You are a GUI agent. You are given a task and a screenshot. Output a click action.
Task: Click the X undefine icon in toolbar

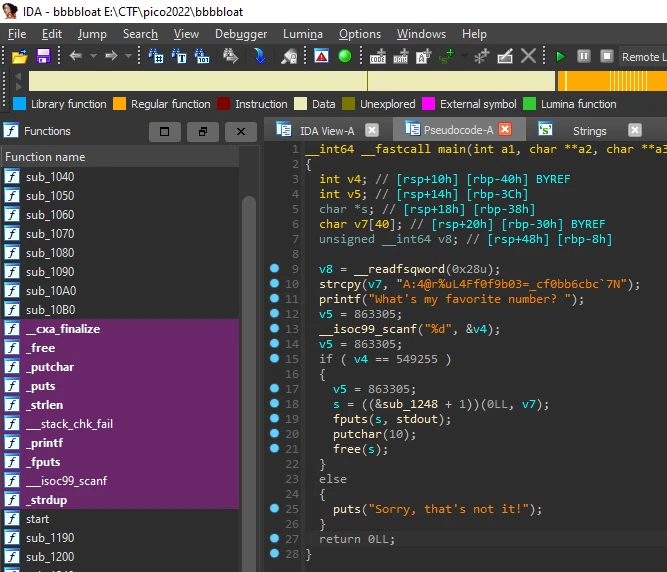click(x=528, y=56)
